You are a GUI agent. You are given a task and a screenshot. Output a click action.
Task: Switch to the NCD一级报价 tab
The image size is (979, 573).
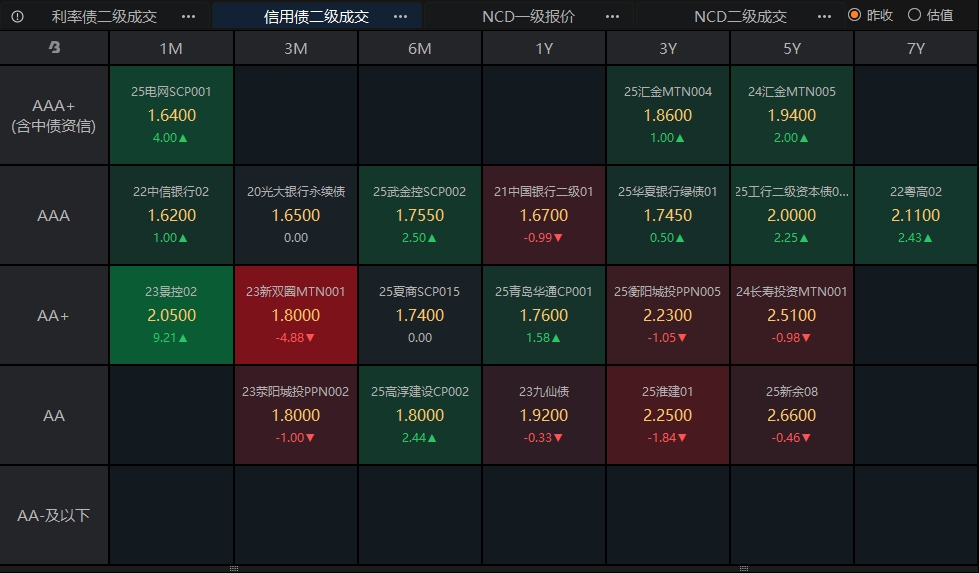point(528,16)
